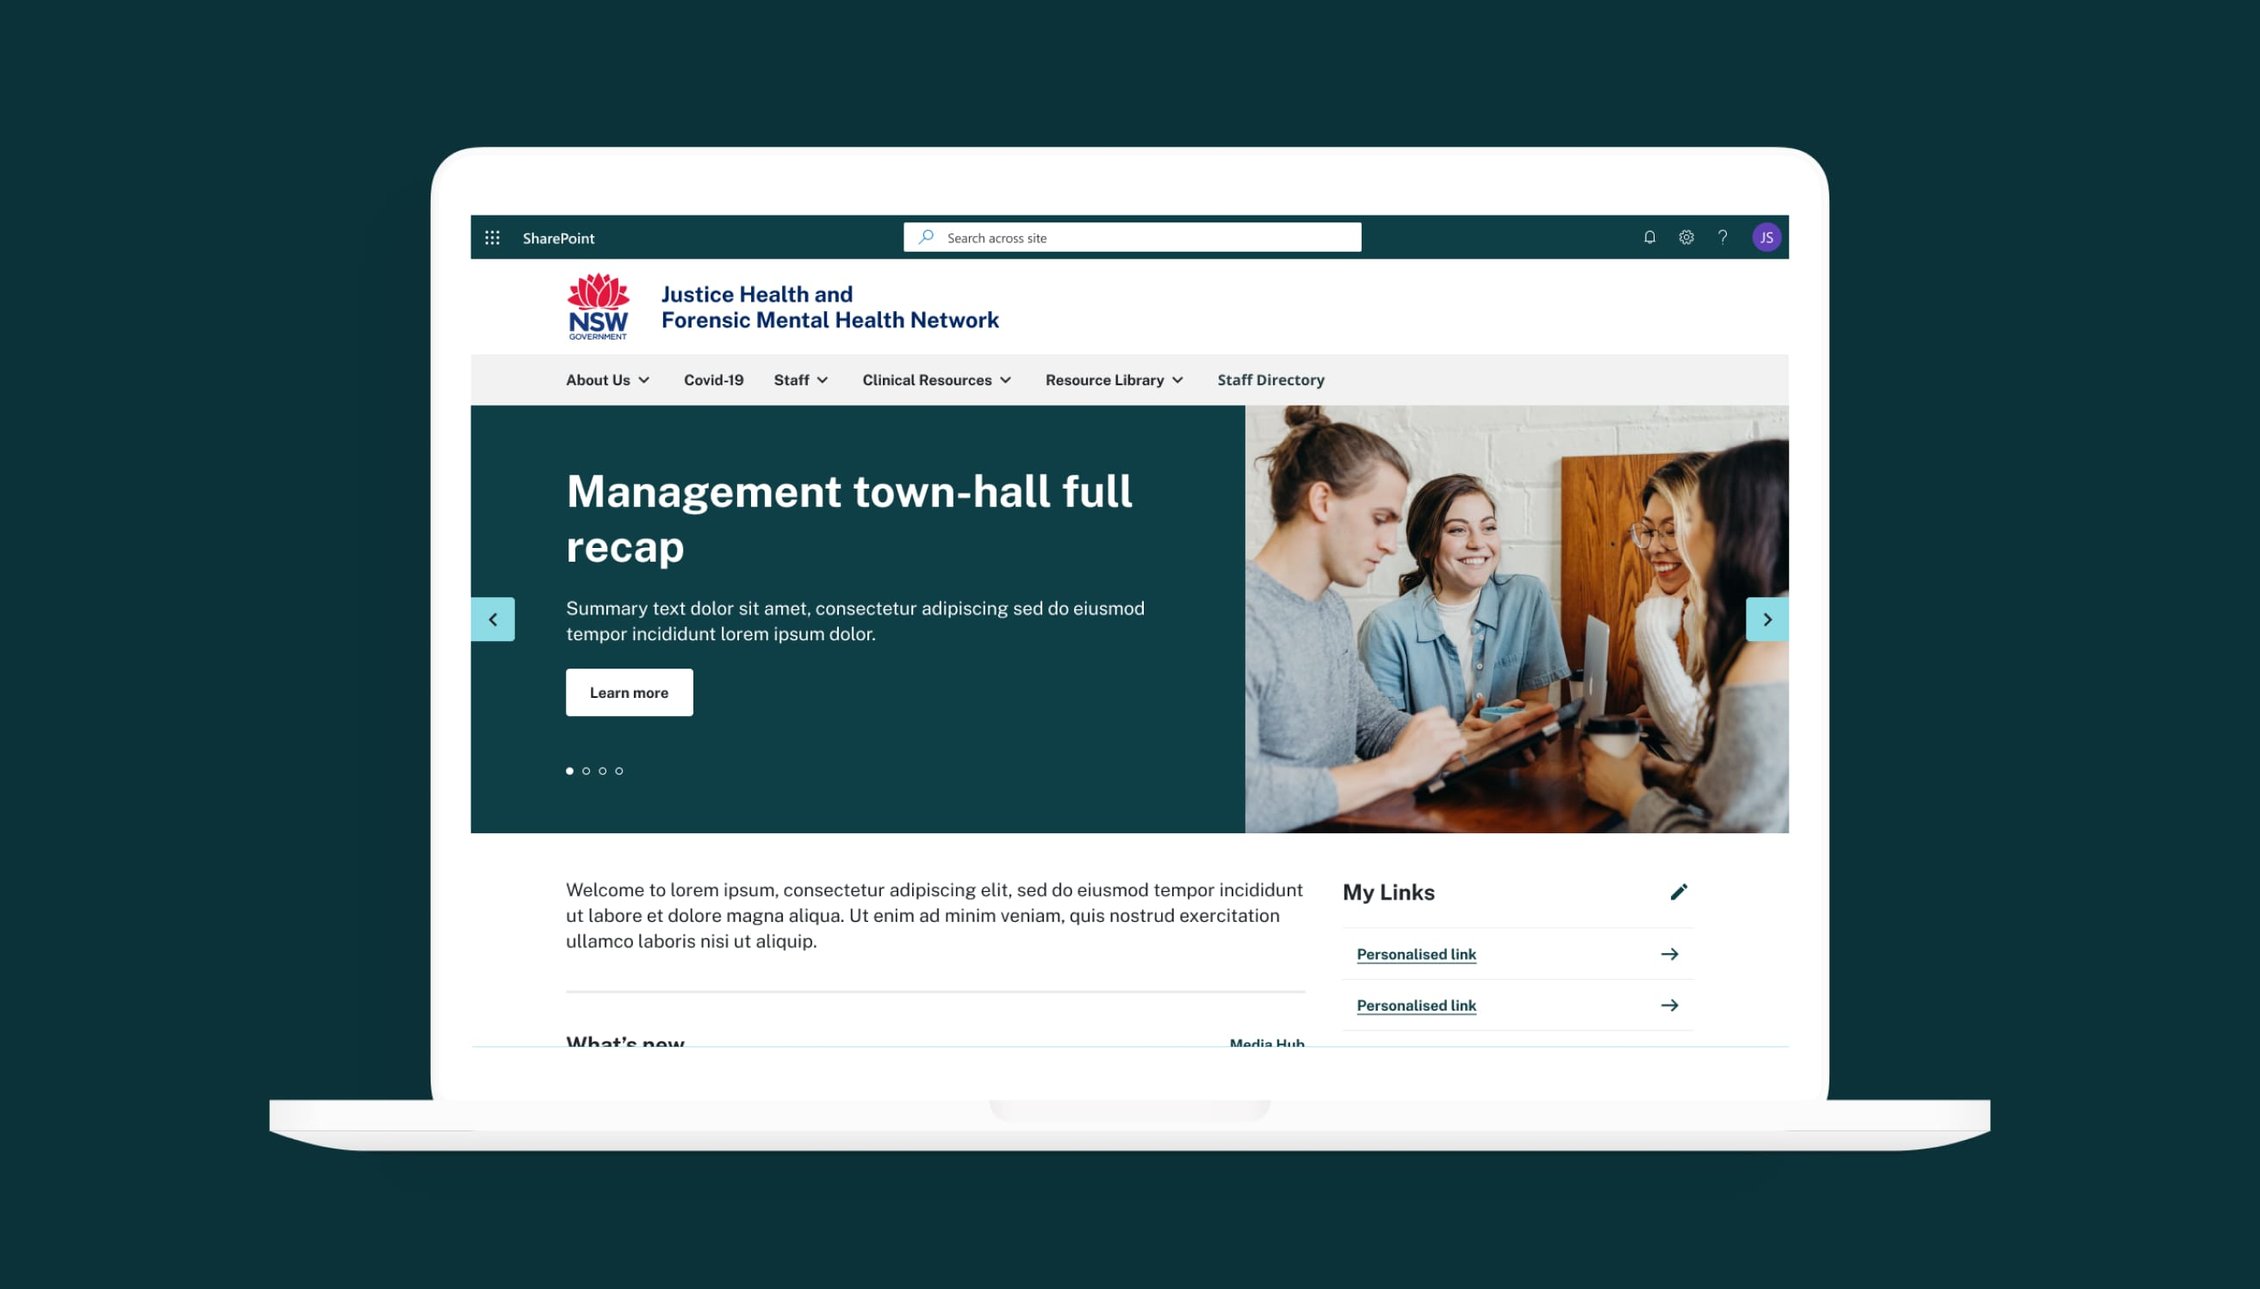Open the help question mark icon
The image size is (2260, 1289).
point(1722,237)
